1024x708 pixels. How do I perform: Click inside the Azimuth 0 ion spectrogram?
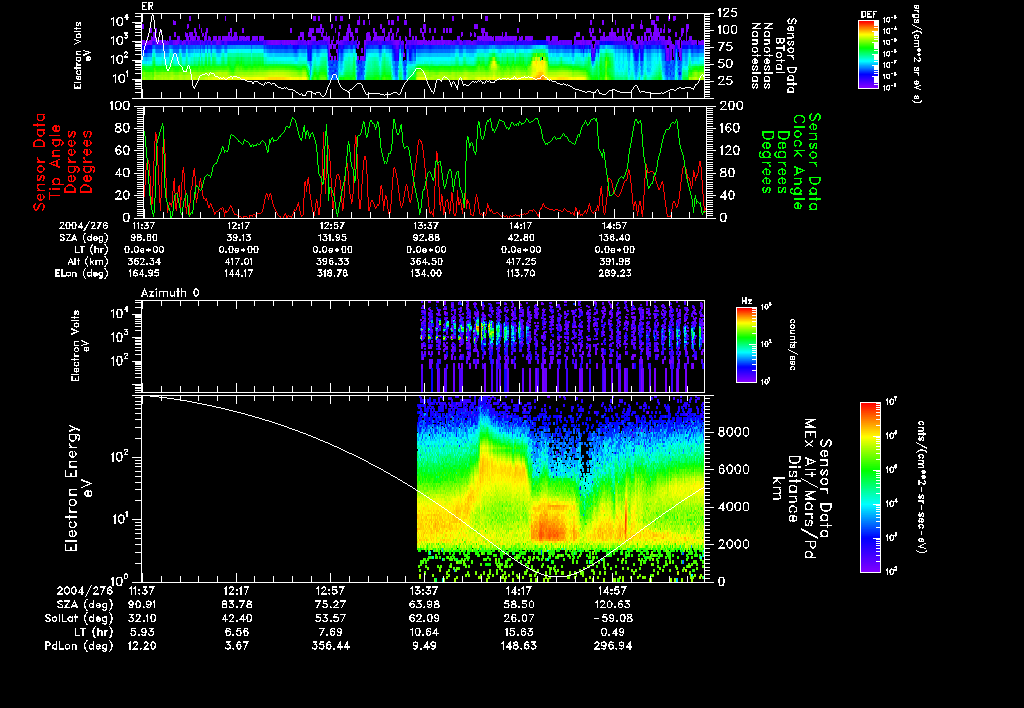423,346
